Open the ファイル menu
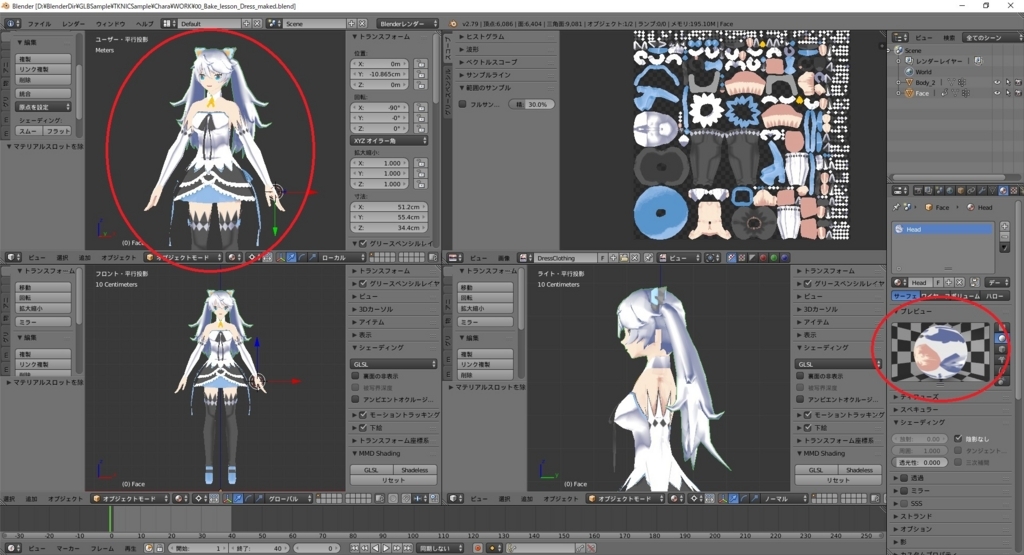Viewport: 1024px width, 555px height. pos(39,24)
